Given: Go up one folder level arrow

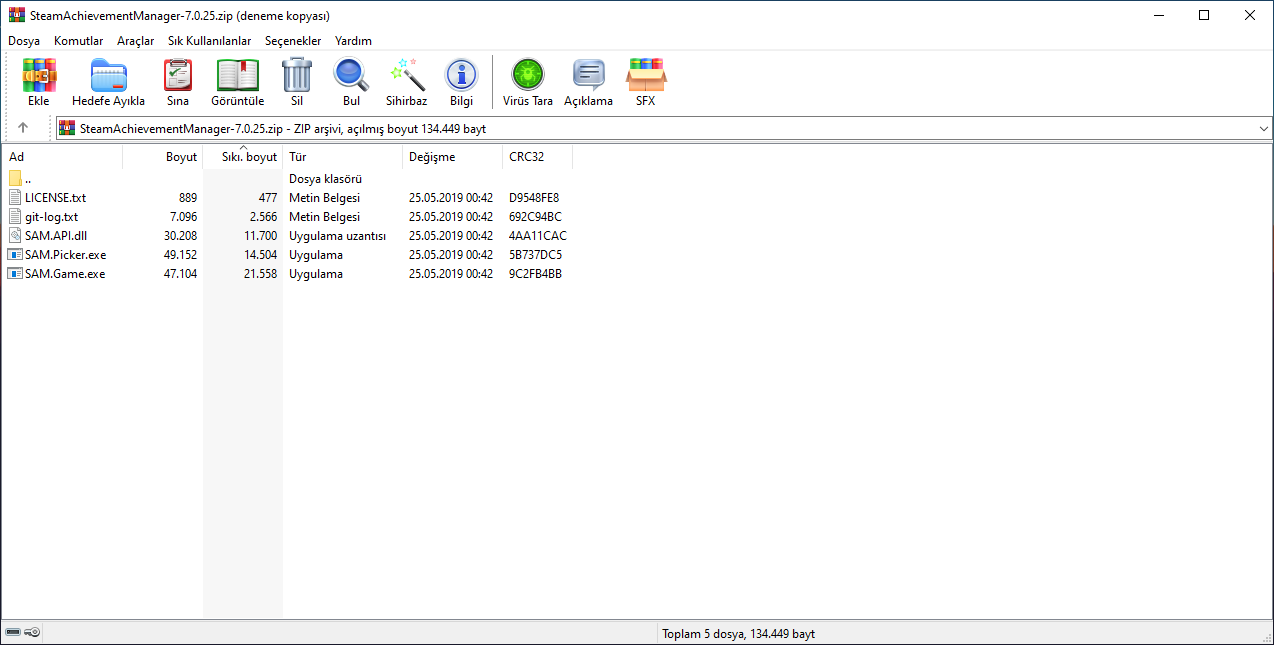Looking at the screenshot, I should pyautogui.click(x=23, y=128).
